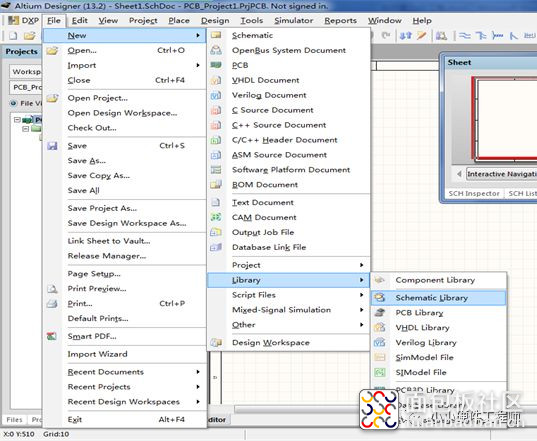Expand the Recent Projects submenu

click(198, 387)
